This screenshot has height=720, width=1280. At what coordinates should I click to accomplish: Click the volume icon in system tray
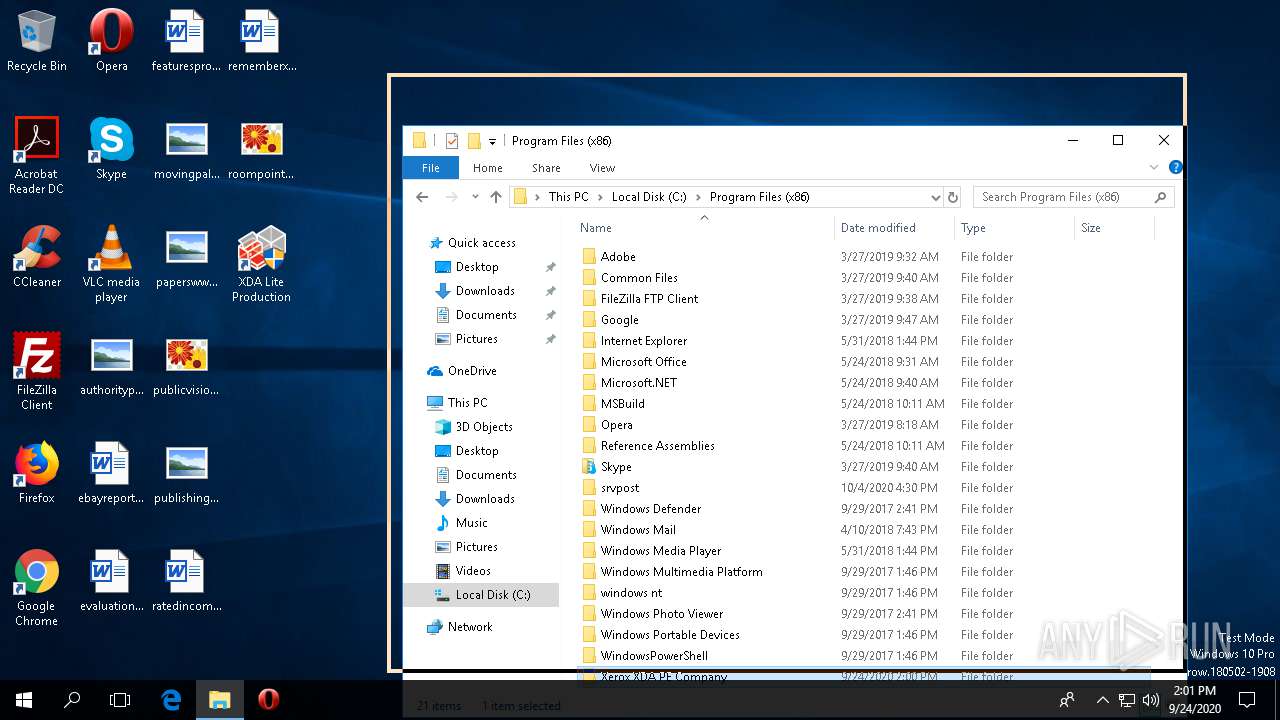[1150, 700]
